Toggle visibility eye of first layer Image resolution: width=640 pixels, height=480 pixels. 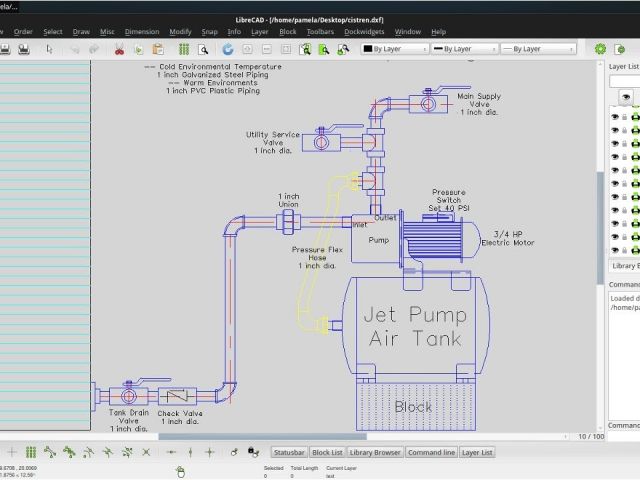[614, 117]
